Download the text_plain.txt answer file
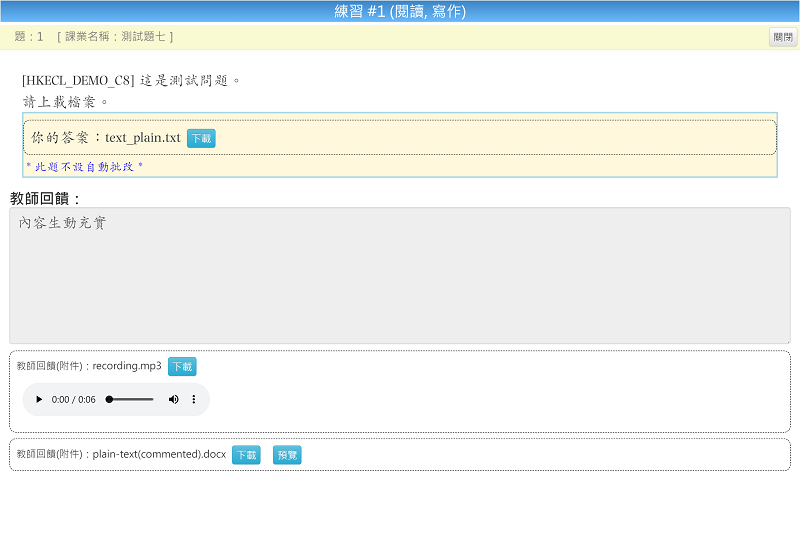 click(201, 138)
